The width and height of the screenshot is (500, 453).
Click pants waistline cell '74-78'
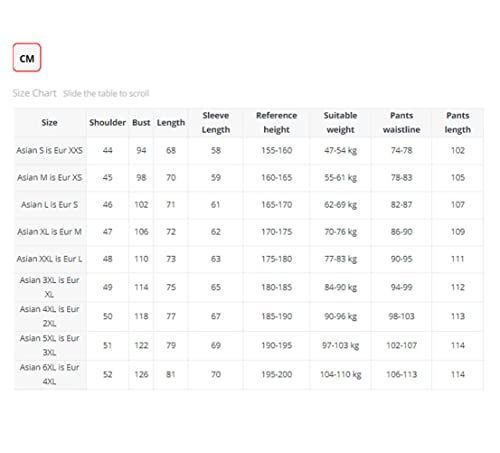(401, 150)
